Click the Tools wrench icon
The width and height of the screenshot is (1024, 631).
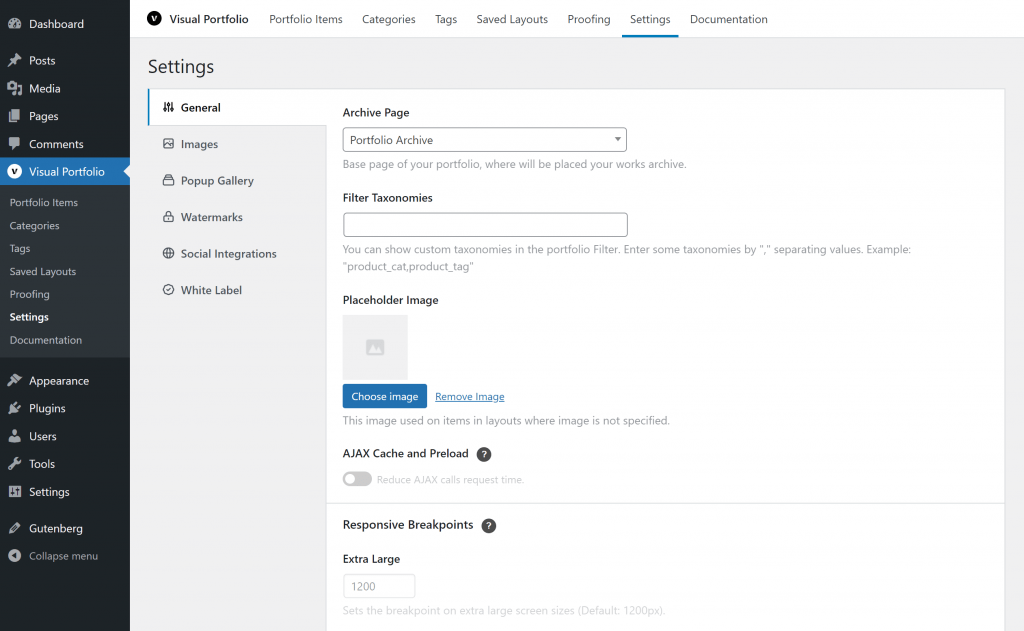[x=14, y=464]
